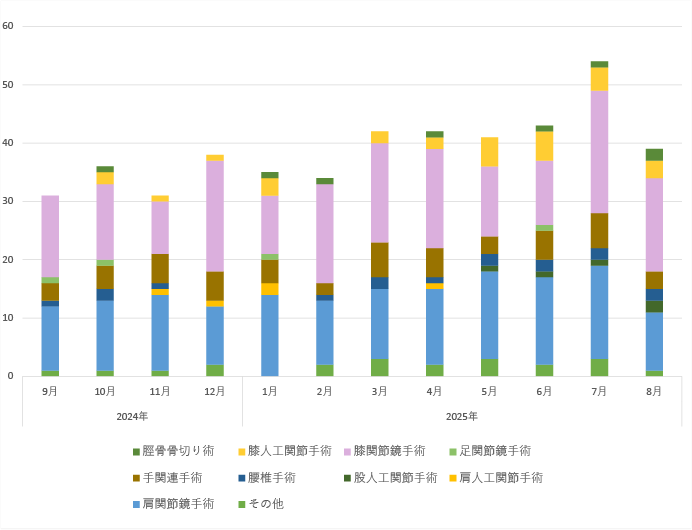Click the 膝人工関節手術 legend color marker
This screenshot has width=692, height=530.
coord(241,451)
